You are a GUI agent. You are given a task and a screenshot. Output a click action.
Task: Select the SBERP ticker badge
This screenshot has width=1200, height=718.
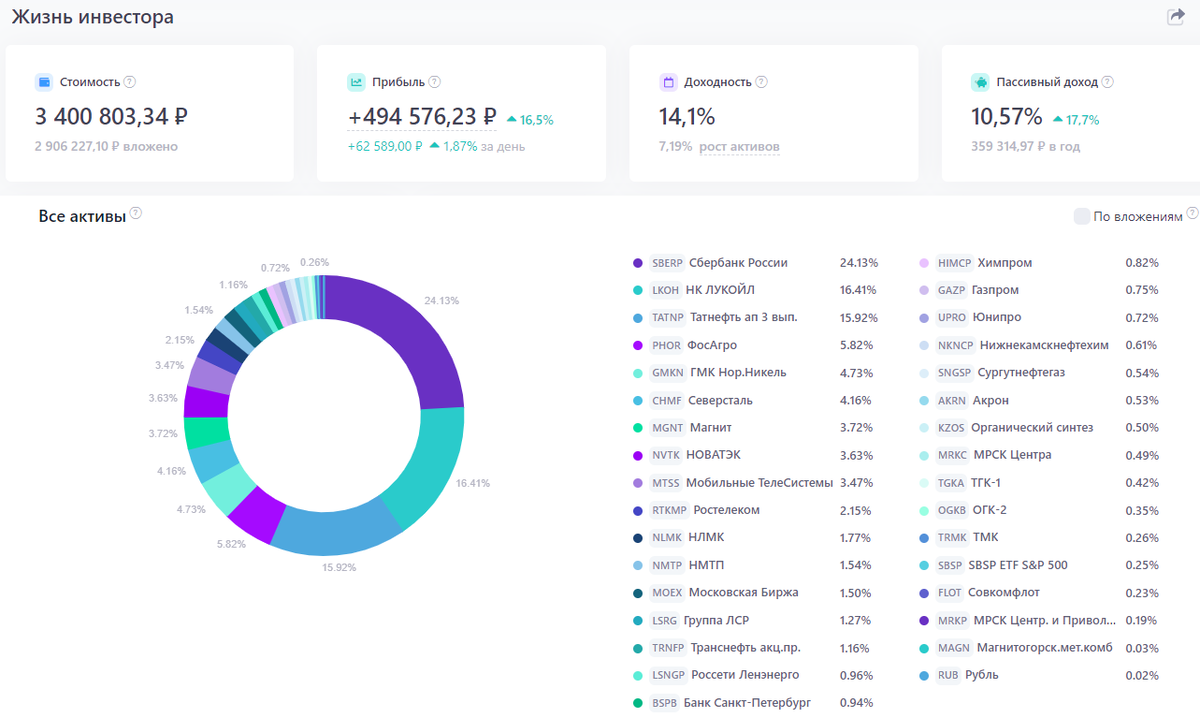pyautogui.click(x=667, y=263)
